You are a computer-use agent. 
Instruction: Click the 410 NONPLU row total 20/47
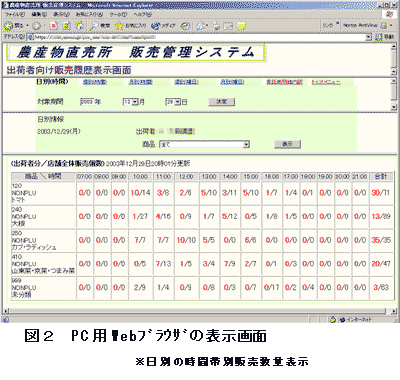(381, 264)
